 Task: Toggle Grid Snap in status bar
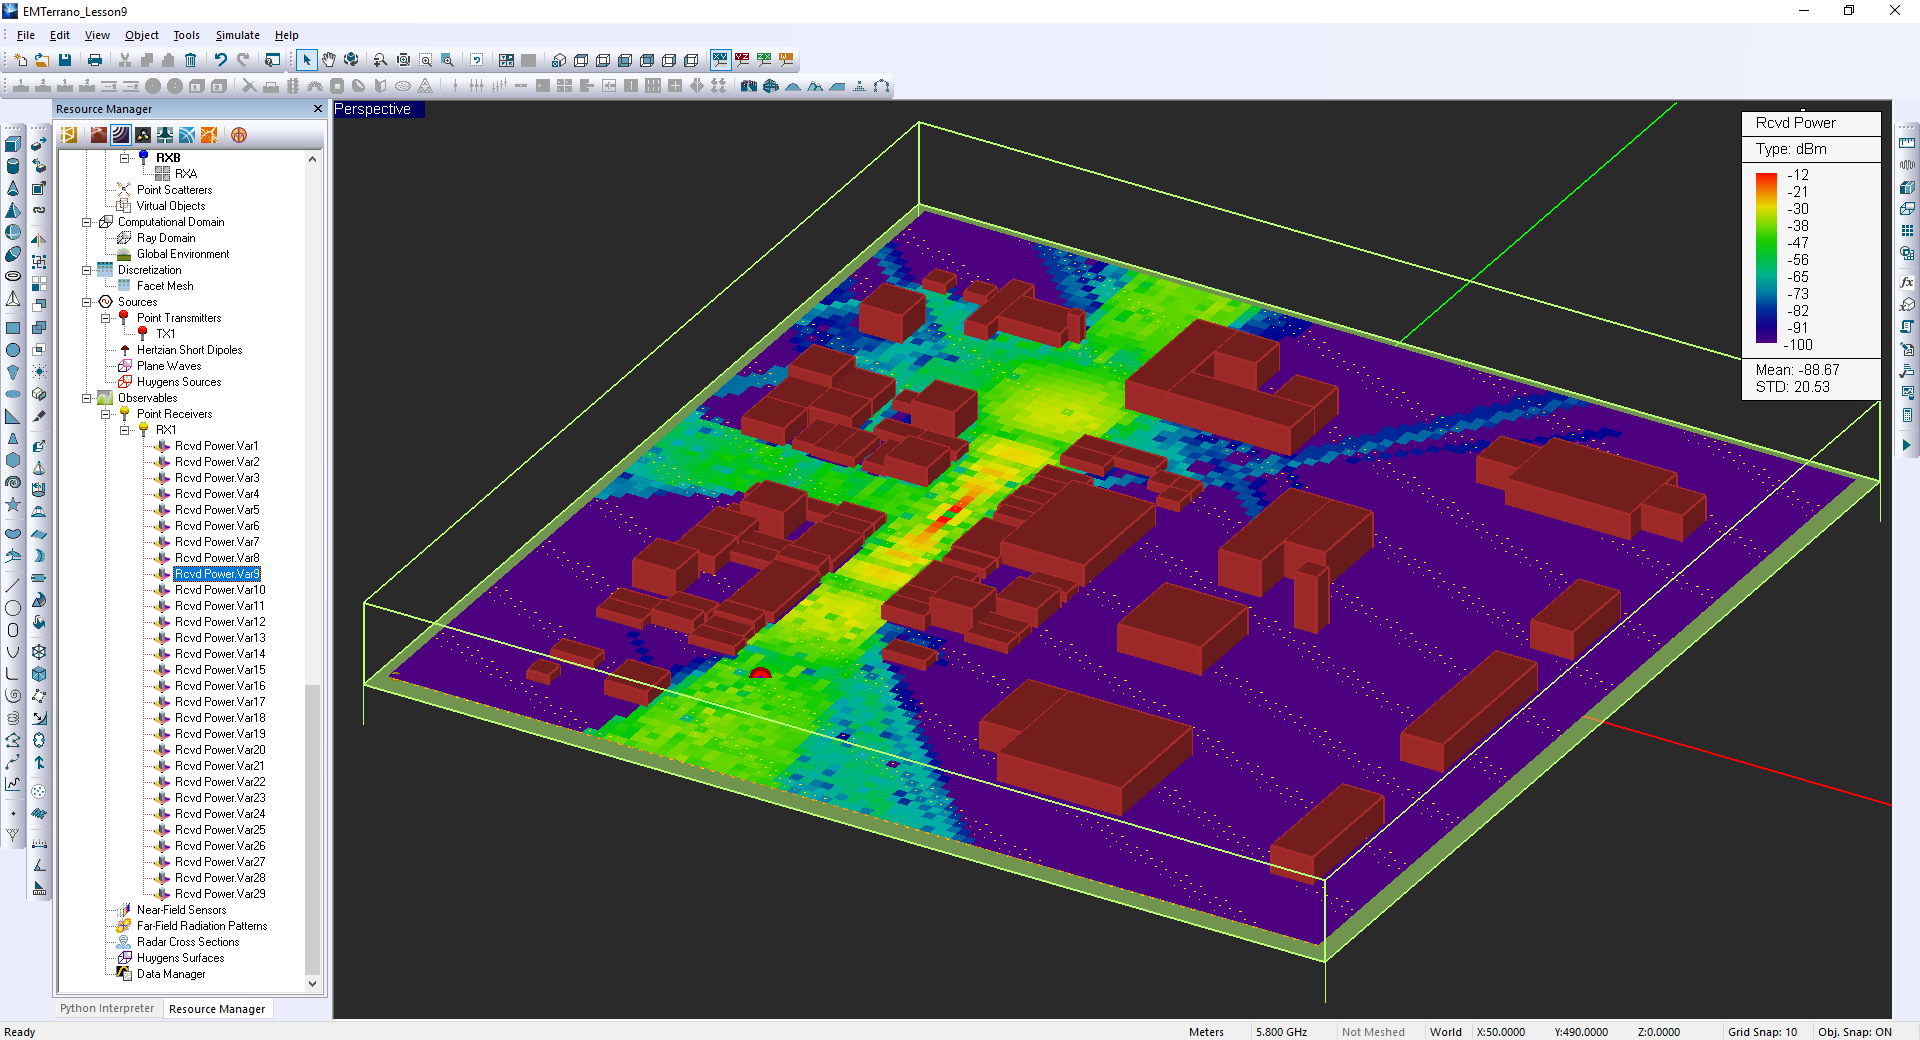1762,1032
